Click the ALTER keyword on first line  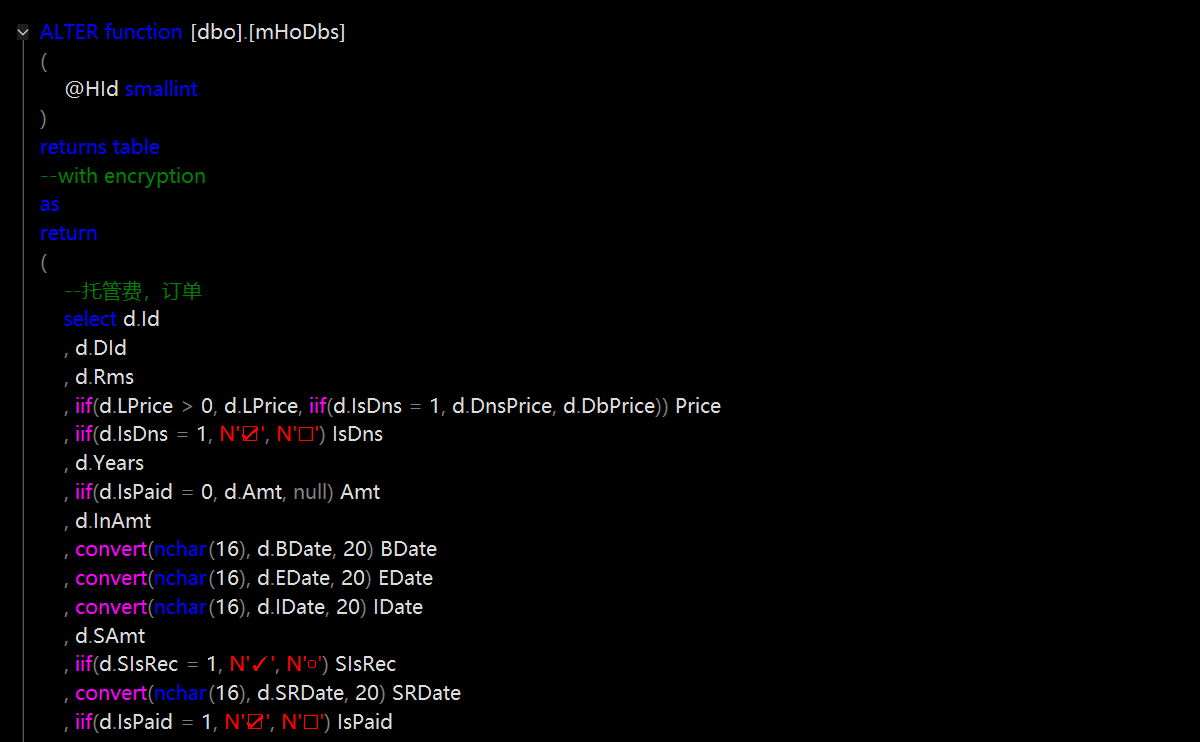tap(69, 32)
